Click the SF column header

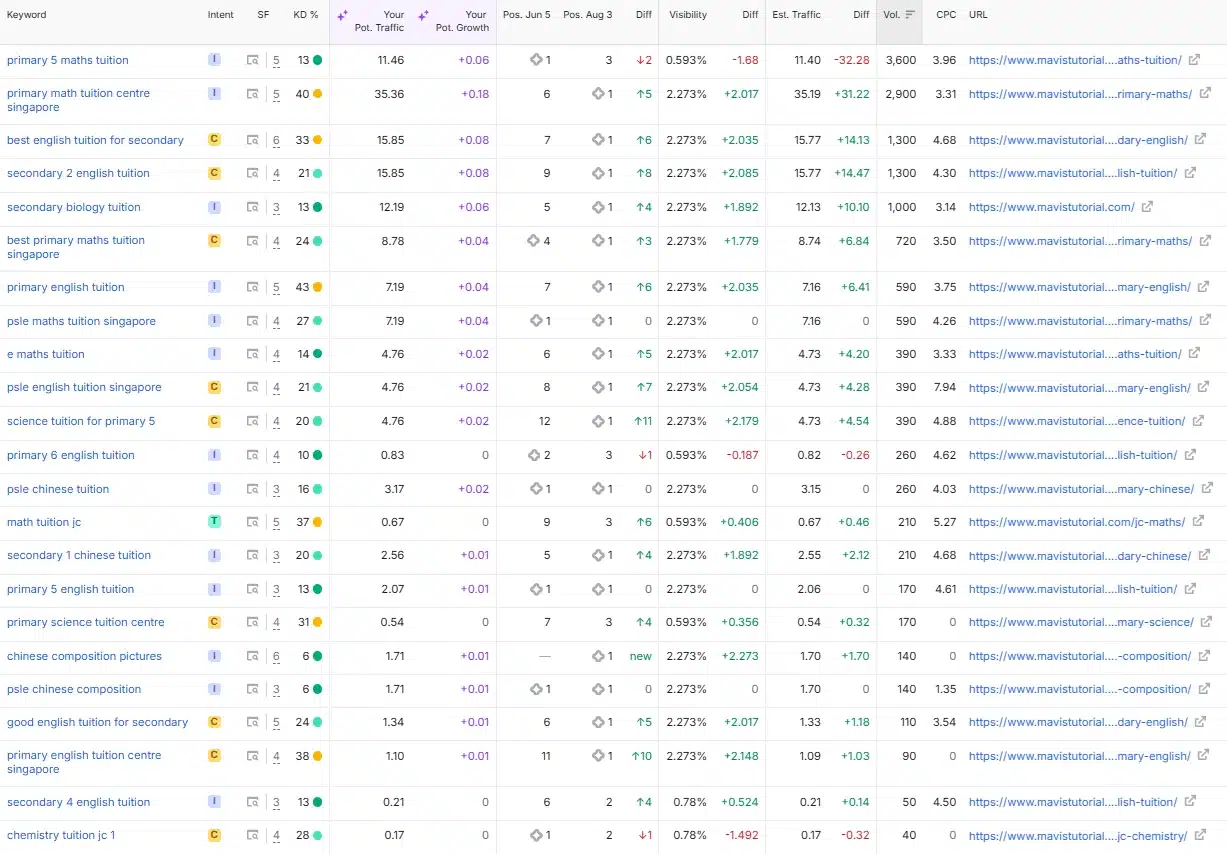point(263,15)
